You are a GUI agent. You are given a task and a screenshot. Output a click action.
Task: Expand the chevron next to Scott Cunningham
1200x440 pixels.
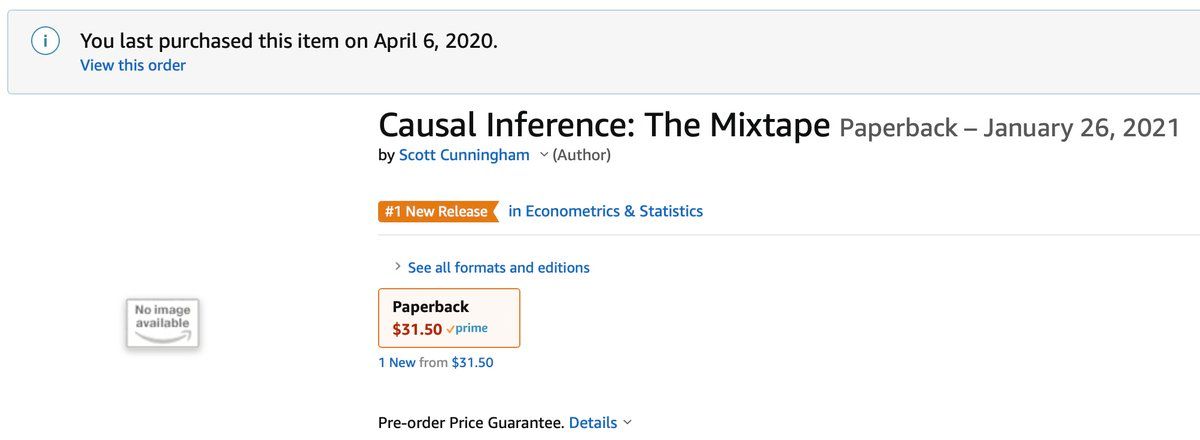[x=544, y=155]
